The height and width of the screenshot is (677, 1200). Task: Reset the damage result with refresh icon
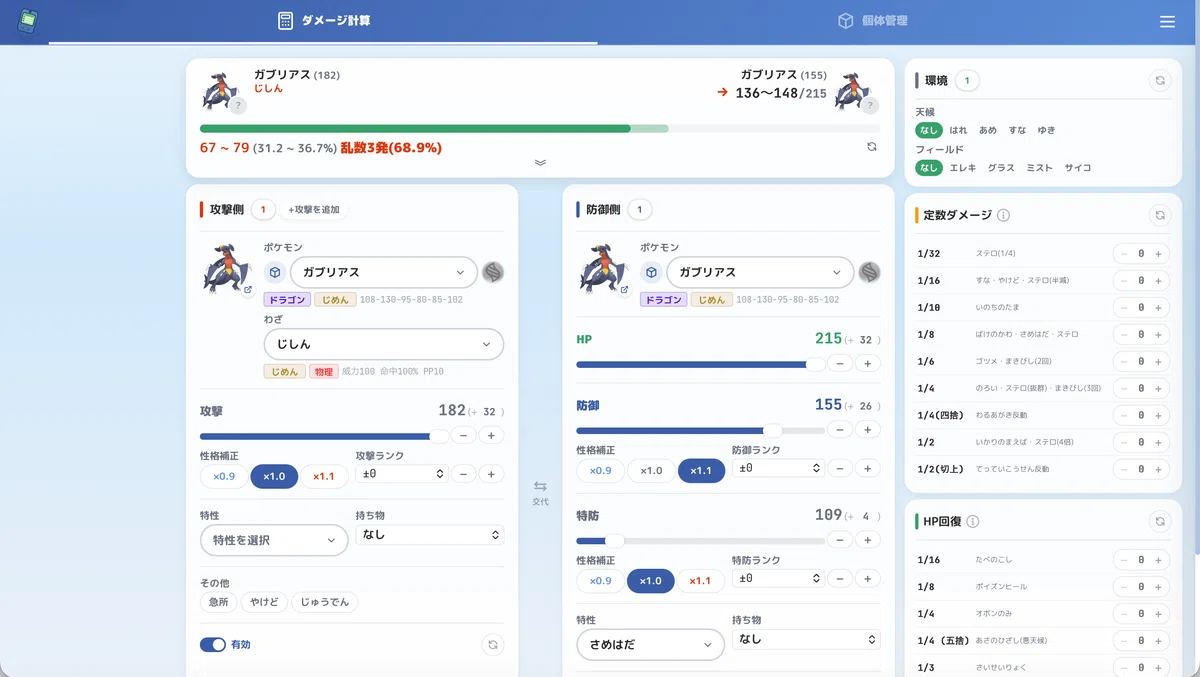coord(872,147)
